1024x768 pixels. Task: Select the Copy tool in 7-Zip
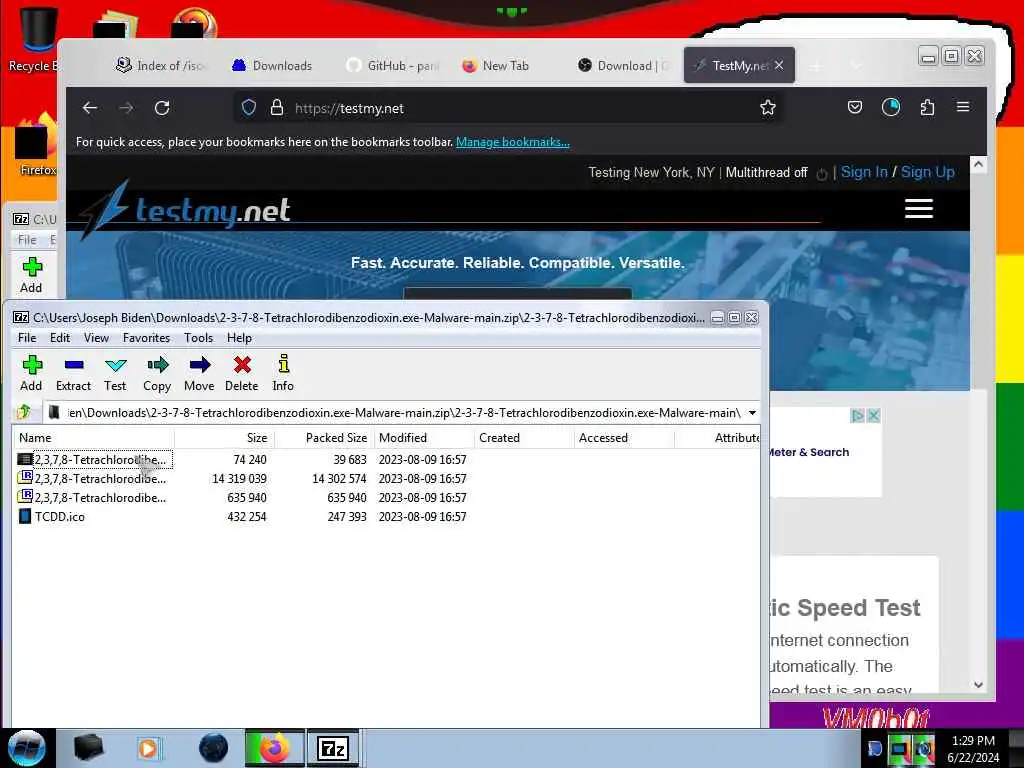tap(157, 373)
